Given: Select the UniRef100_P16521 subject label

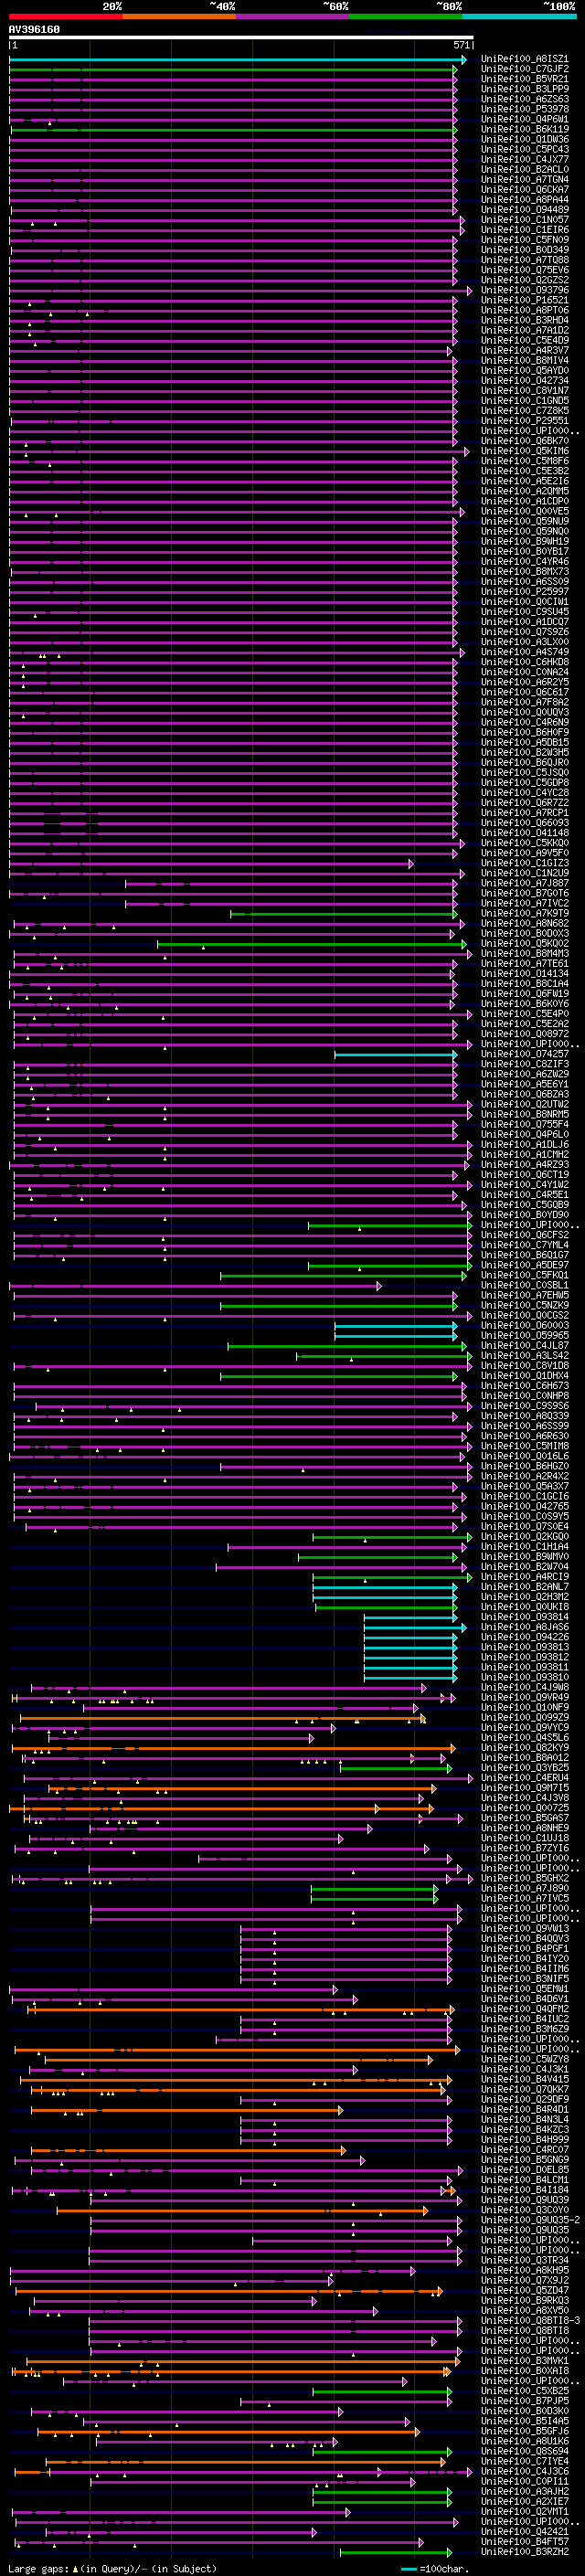Looking at the screenshot, I should pos(525,300).
